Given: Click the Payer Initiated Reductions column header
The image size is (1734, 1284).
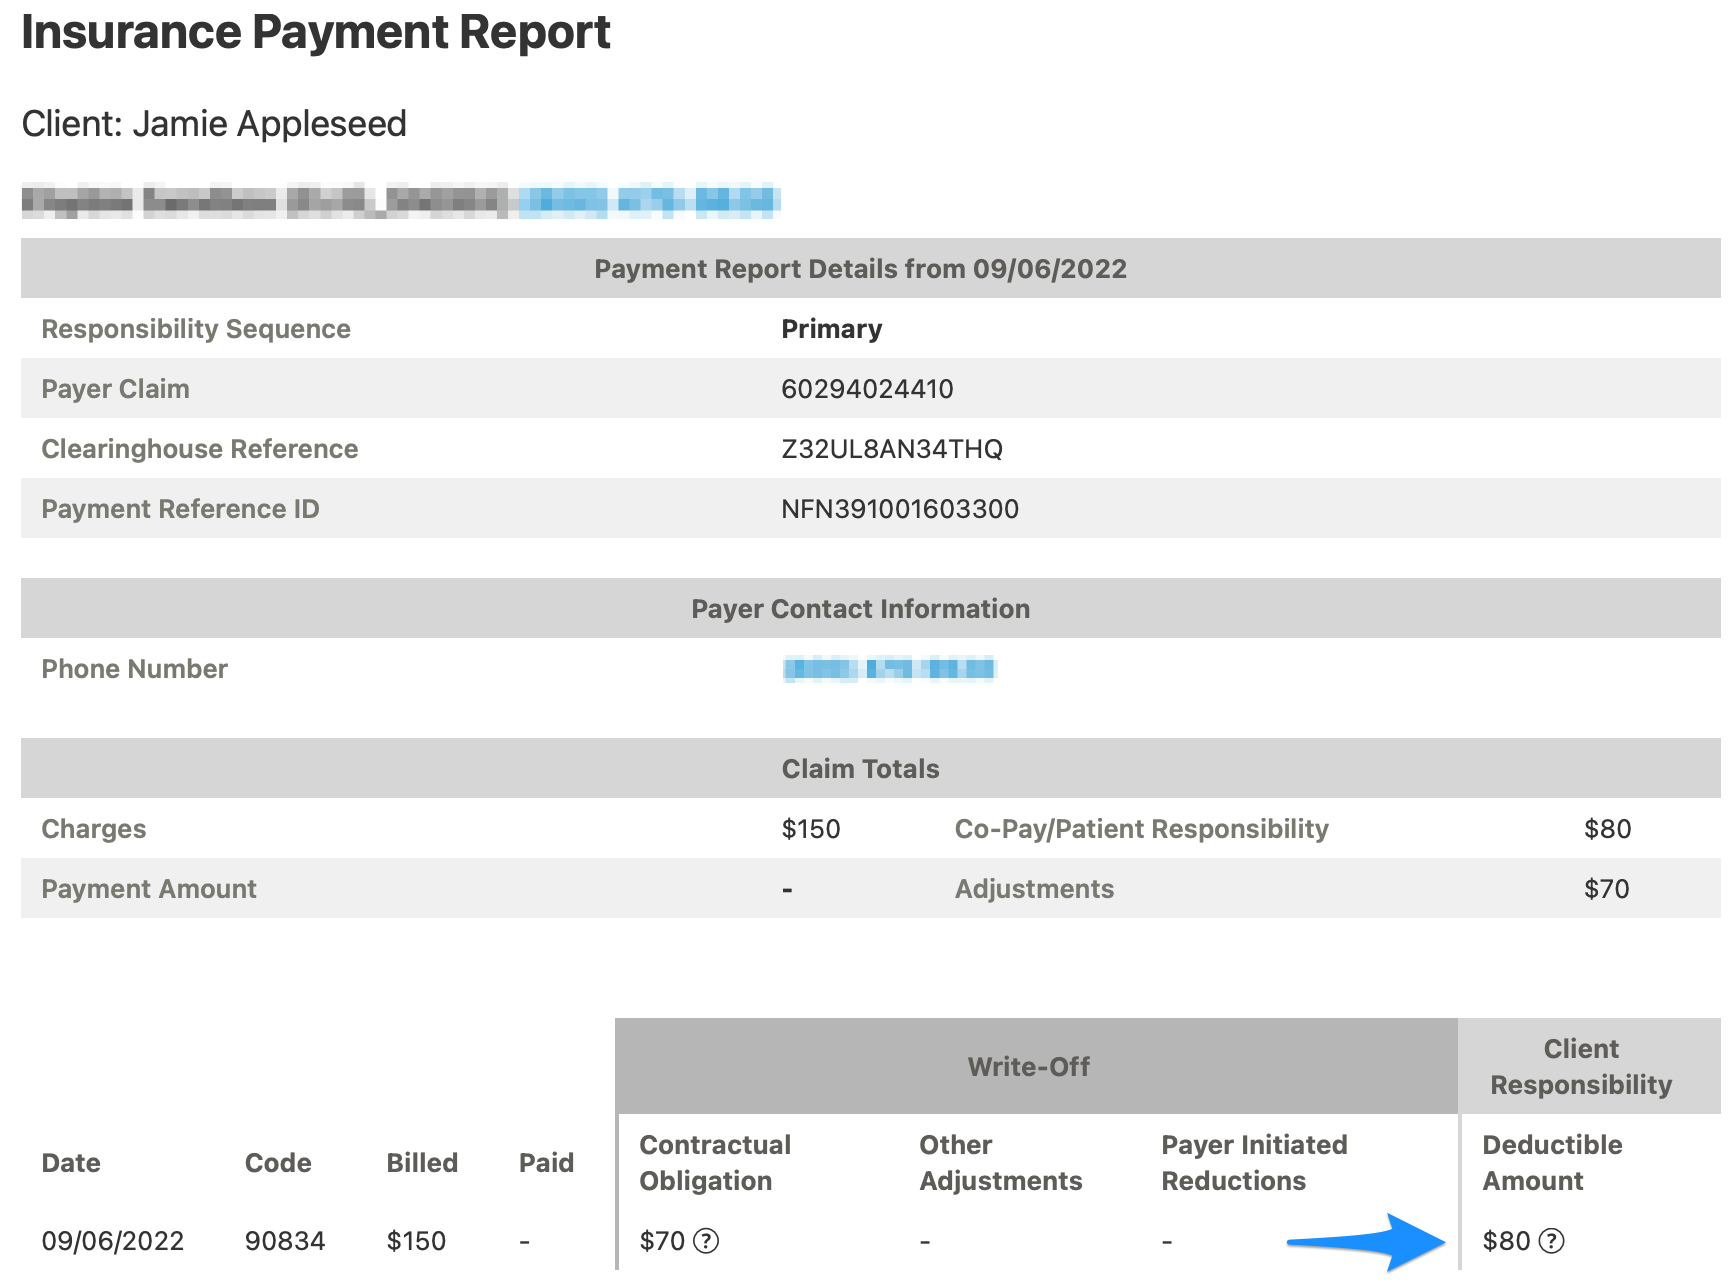Looking at the screenshot, I should (x=1254, y=1163).
